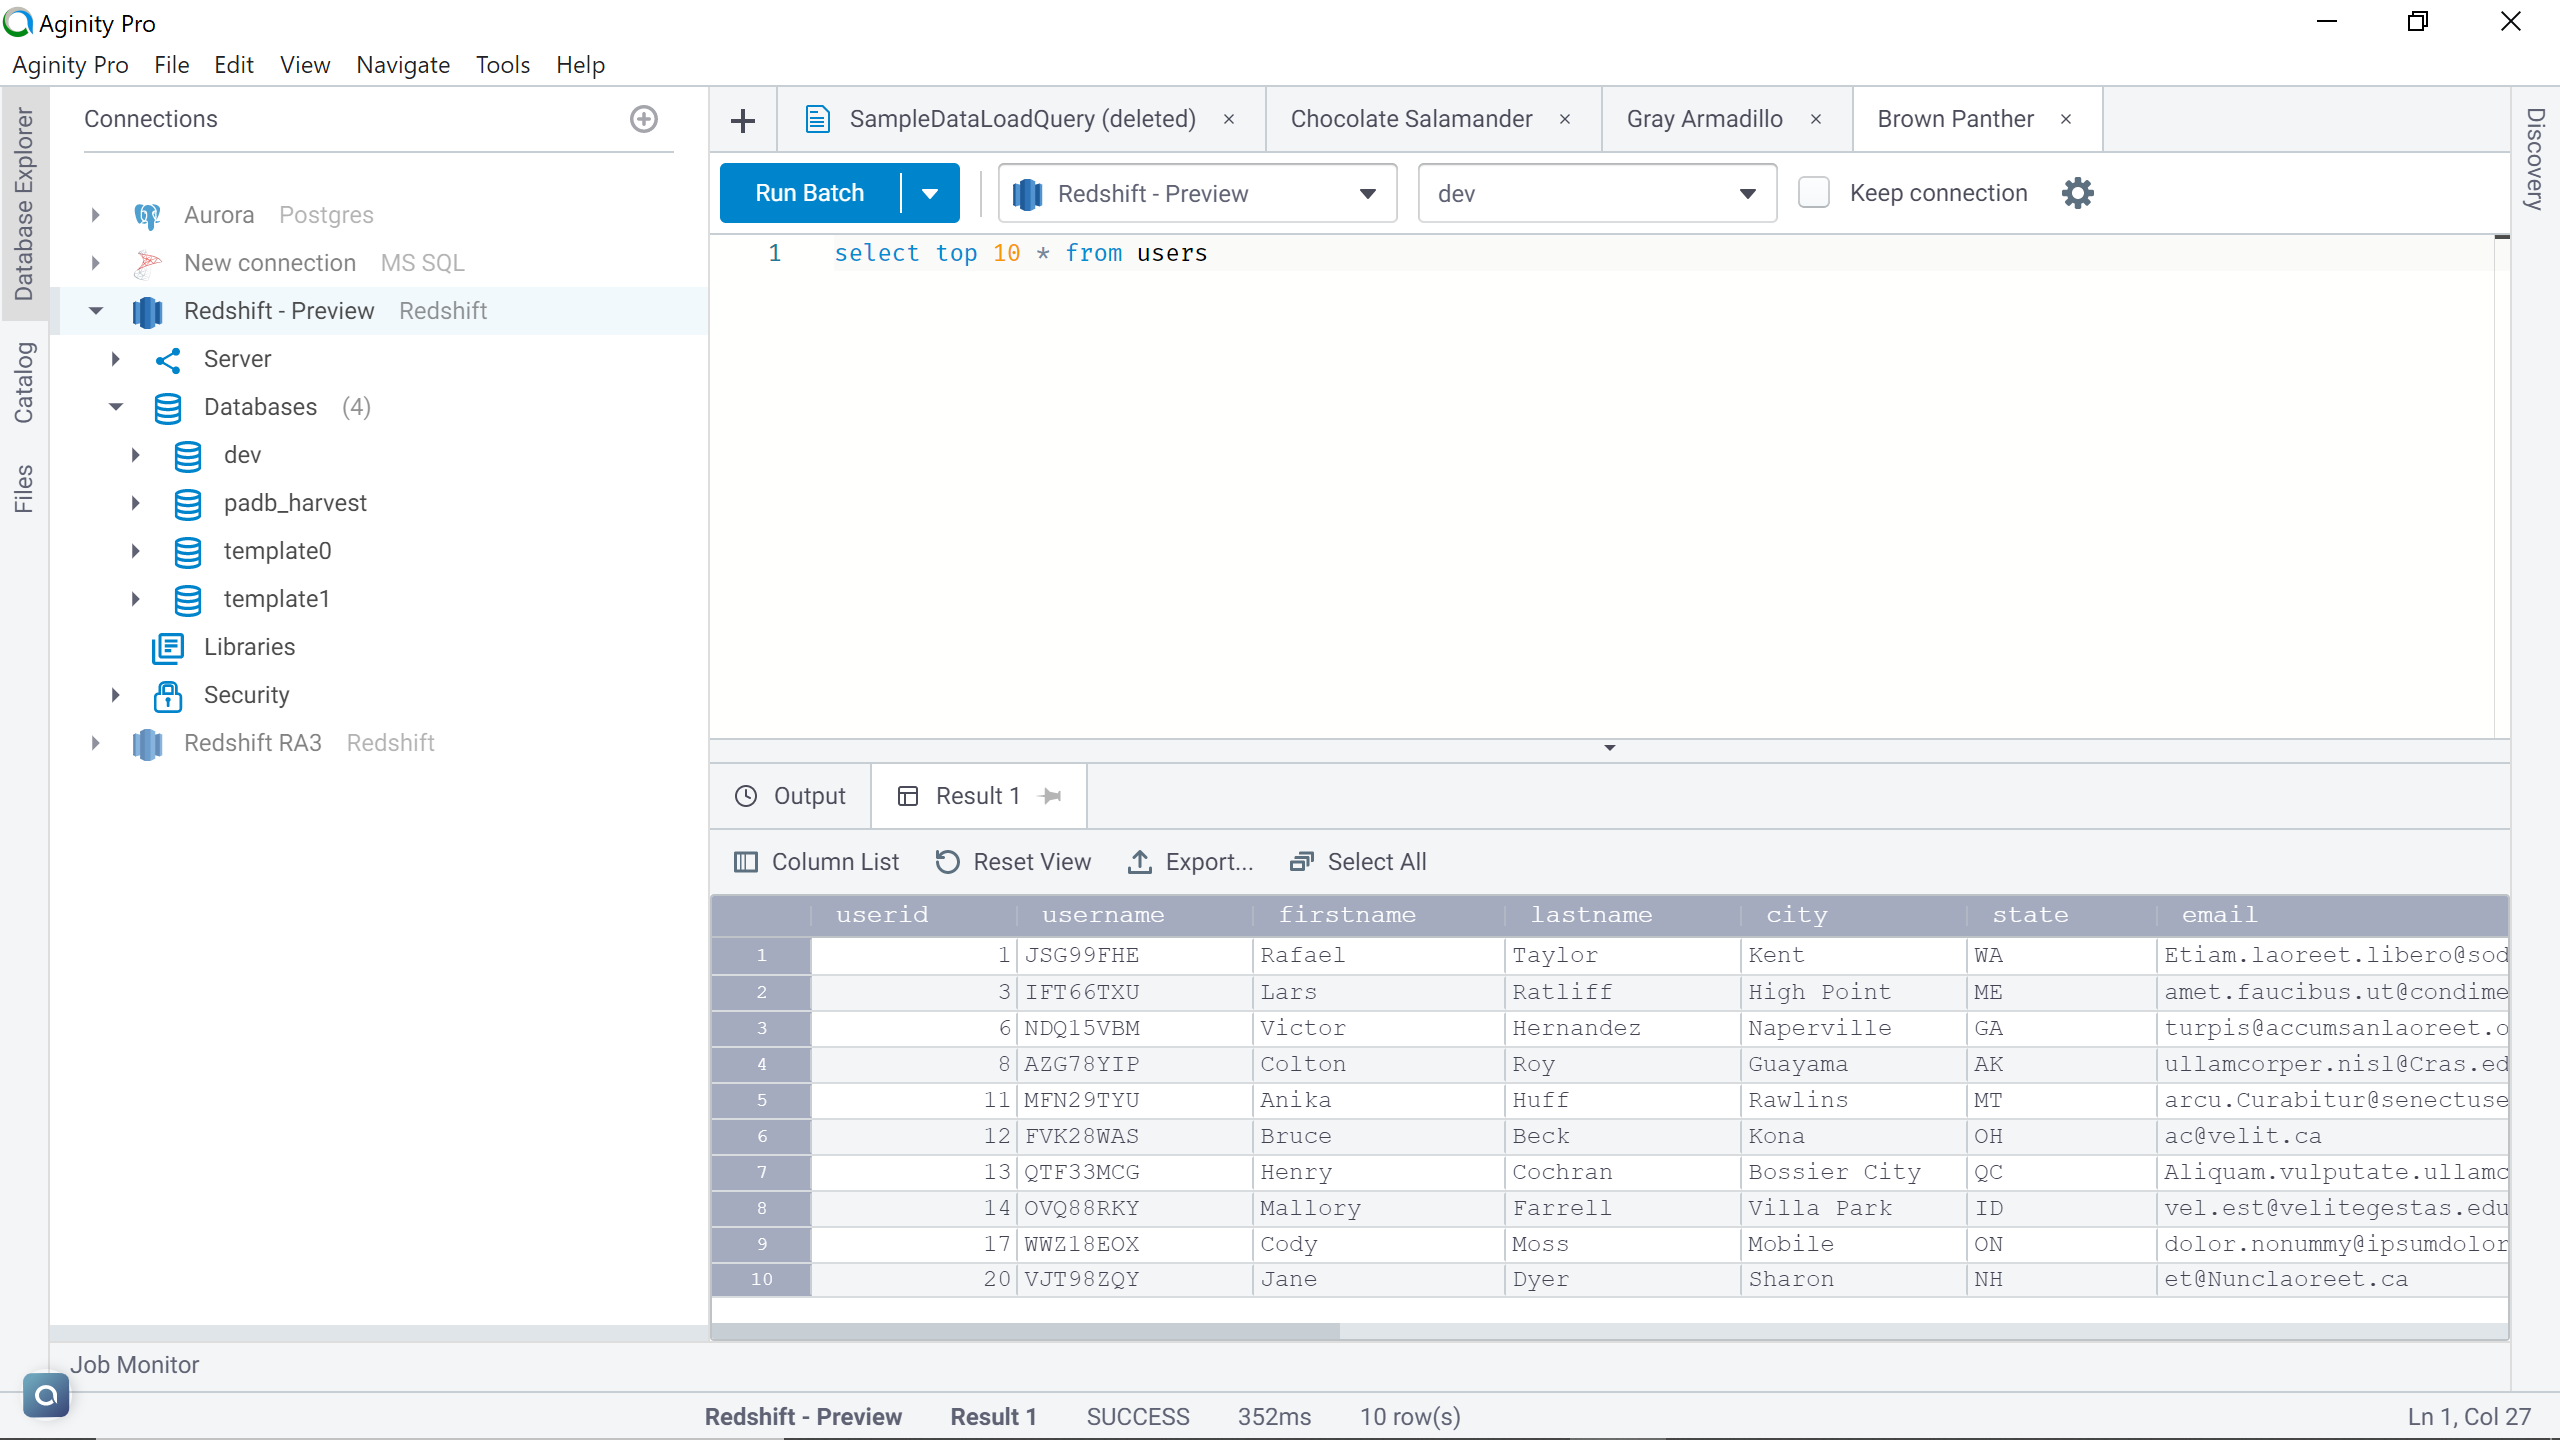Click the Column List icon
The height and width of the screenshot is (1440, 2560).
pyautogui.click(x=746, y=862)
